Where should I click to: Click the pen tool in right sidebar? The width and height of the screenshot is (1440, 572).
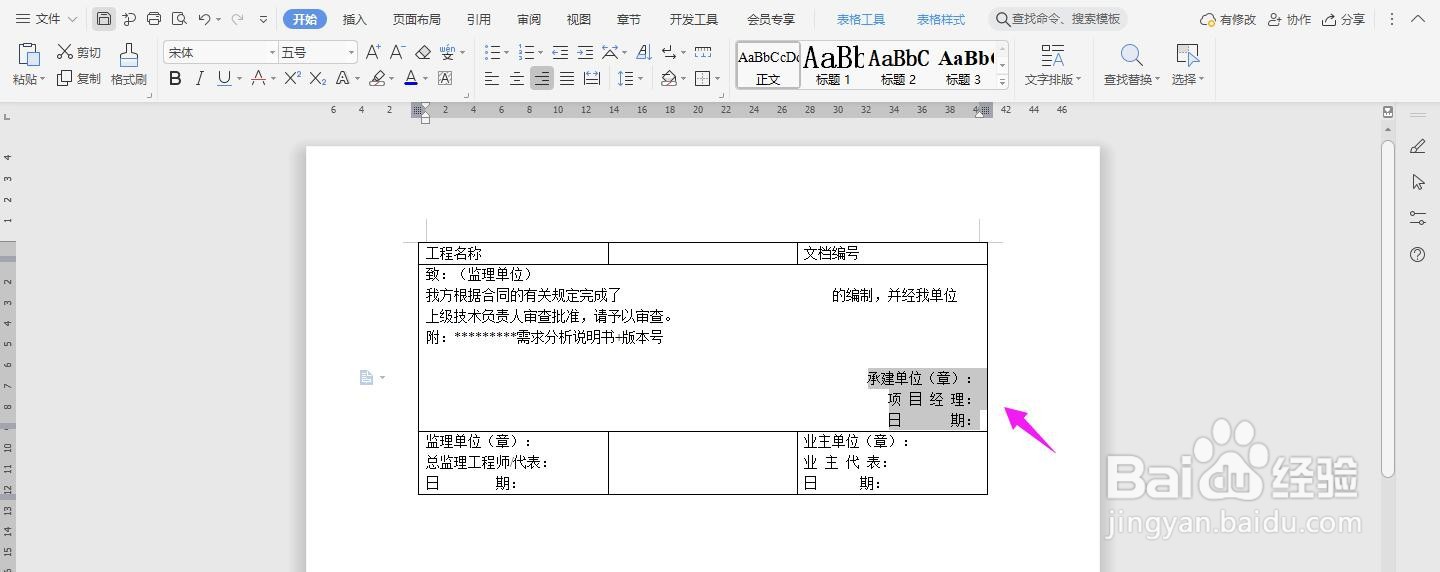click(1417, 146)
